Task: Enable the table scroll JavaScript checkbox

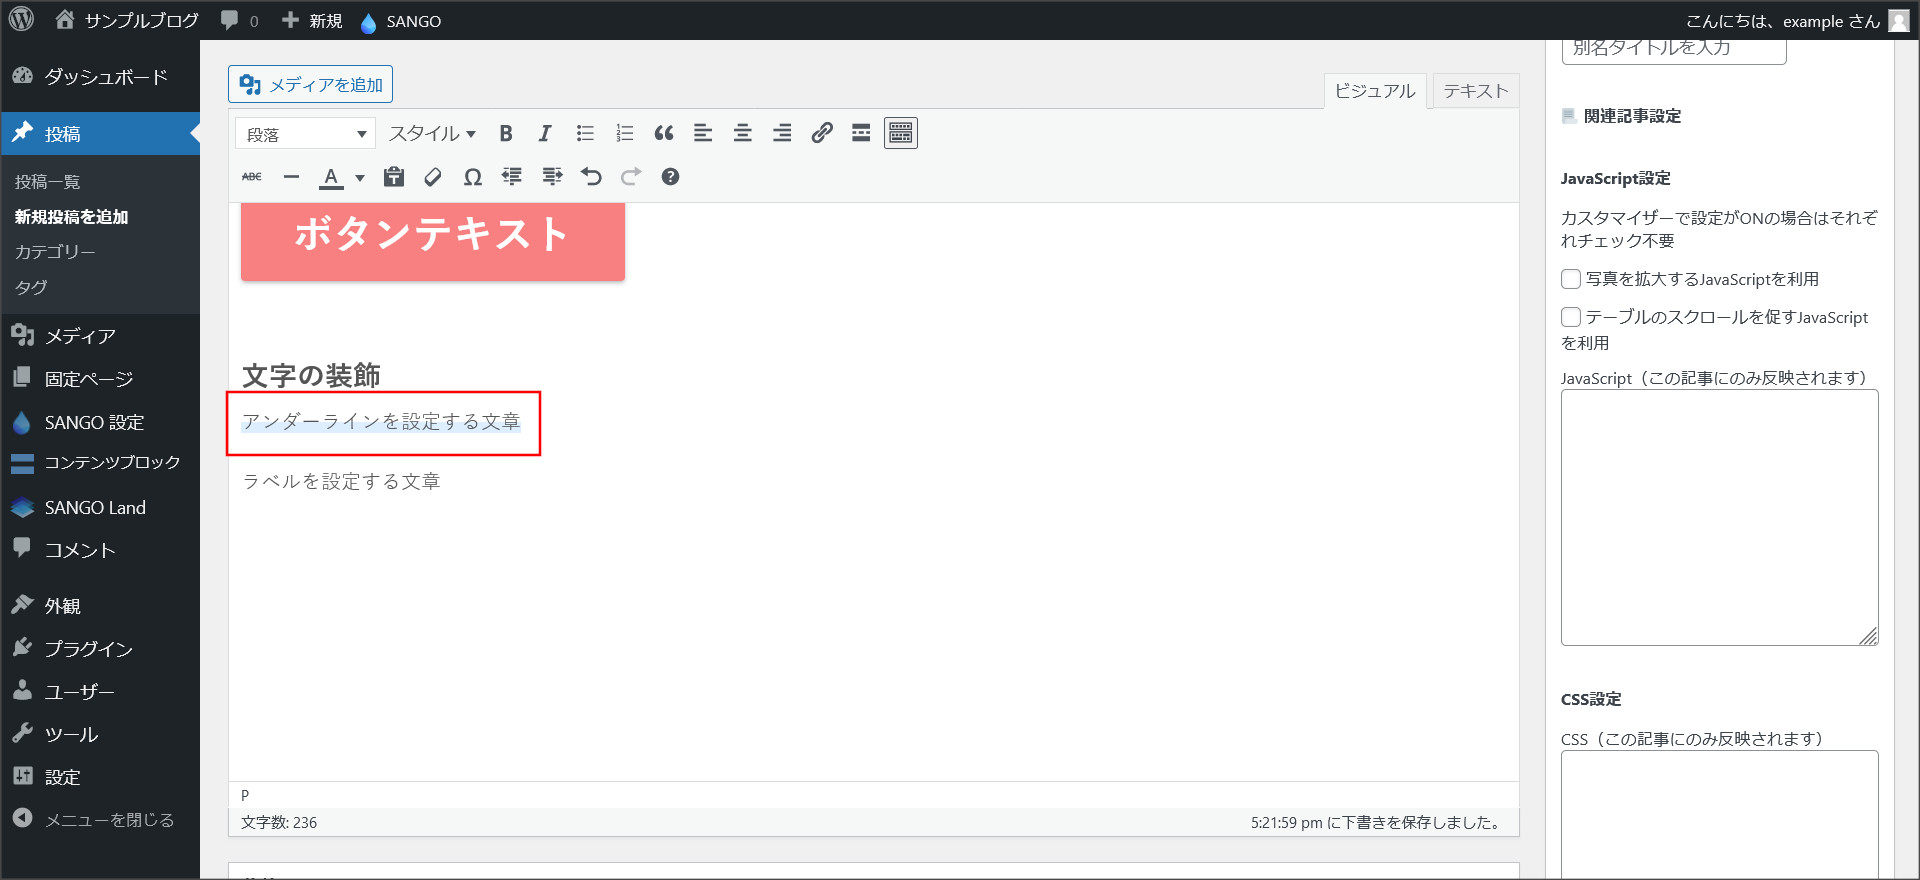Action: click(x=1571, y=317)
